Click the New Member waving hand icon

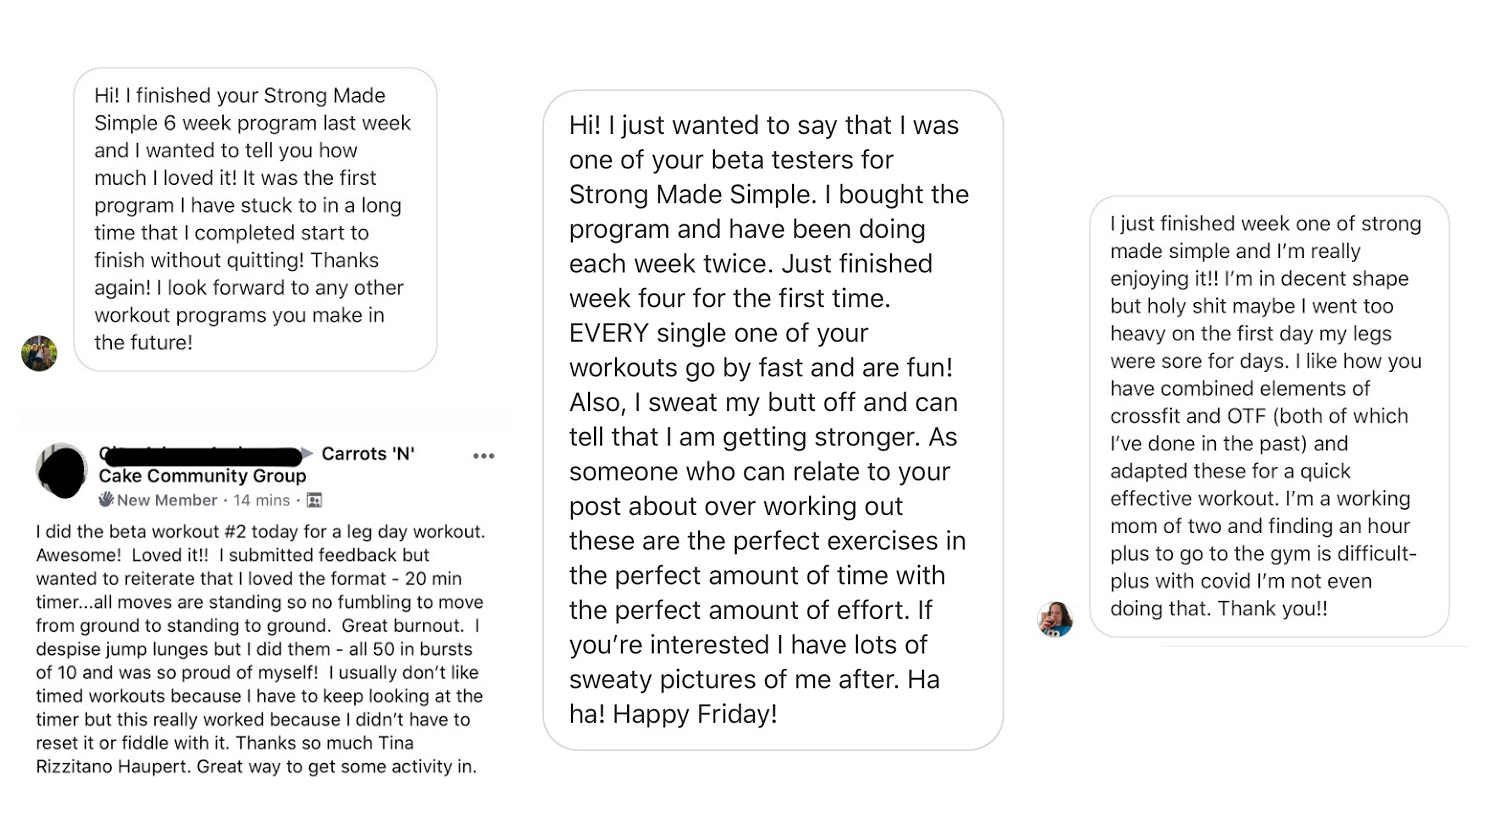tap(106, 499)
